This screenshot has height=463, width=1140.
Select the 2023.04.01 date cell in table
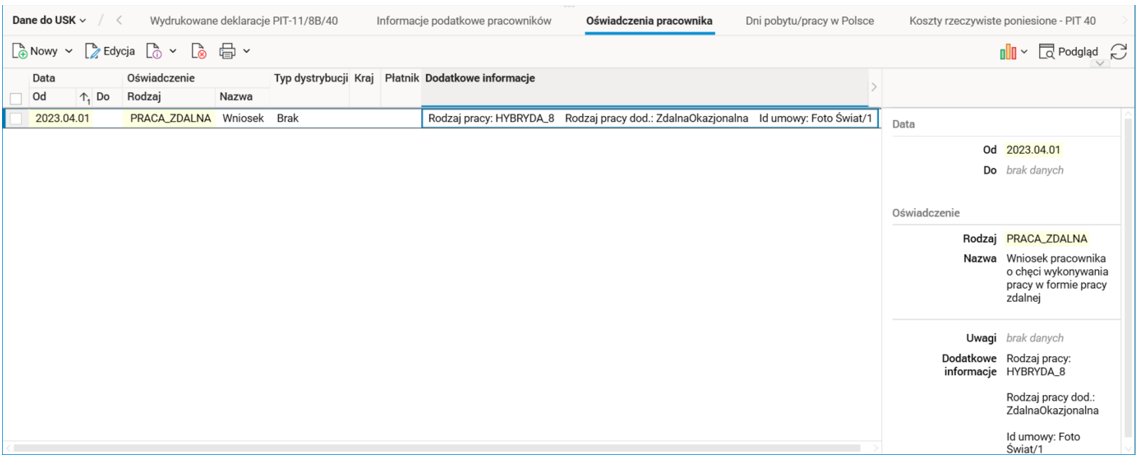coord(62,118)
